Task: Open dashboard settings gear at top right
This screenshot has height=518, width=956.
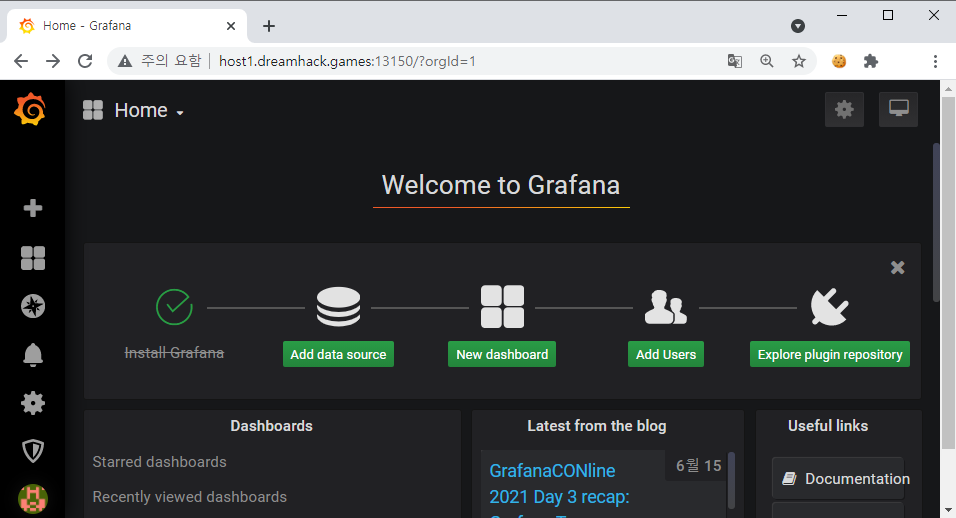Action: (x=844, y=110)
